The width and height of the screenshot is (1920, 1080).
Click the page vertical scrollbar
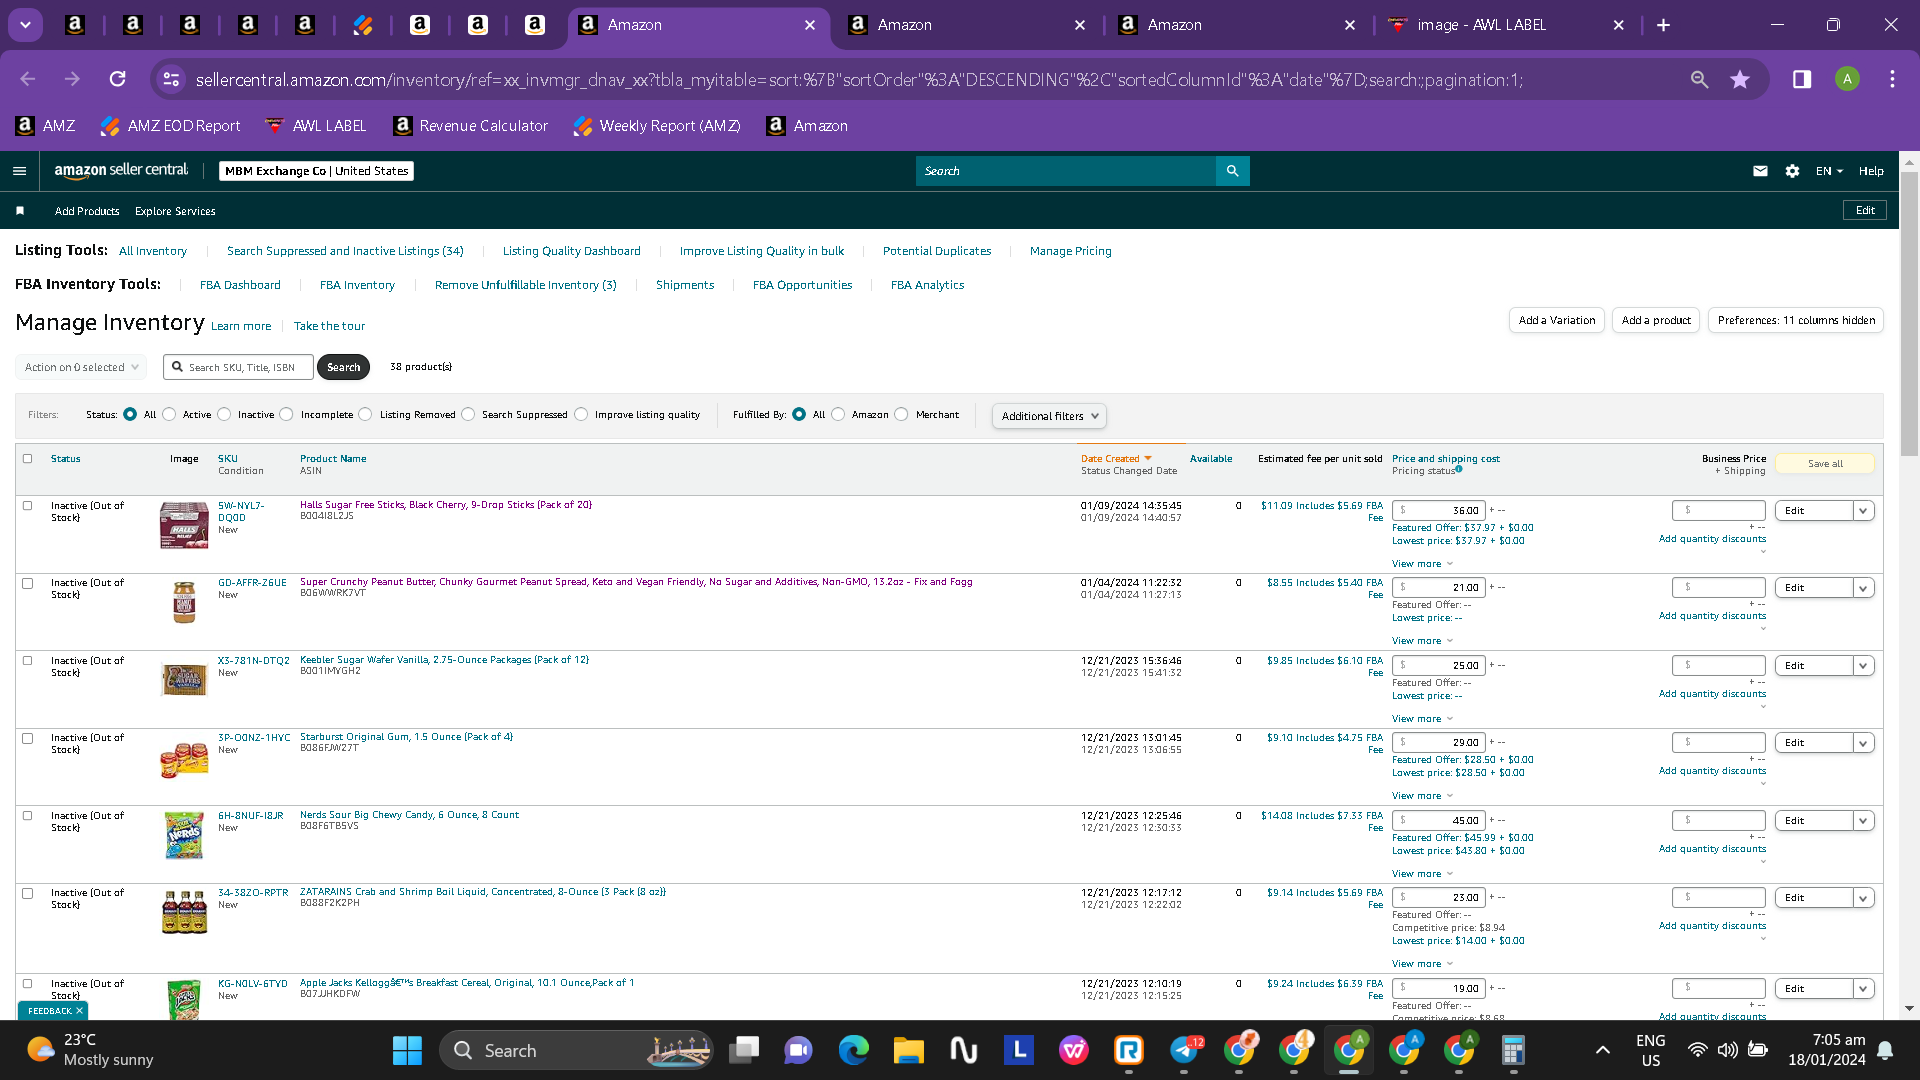pyautogui.click(x=1909, y=312)
